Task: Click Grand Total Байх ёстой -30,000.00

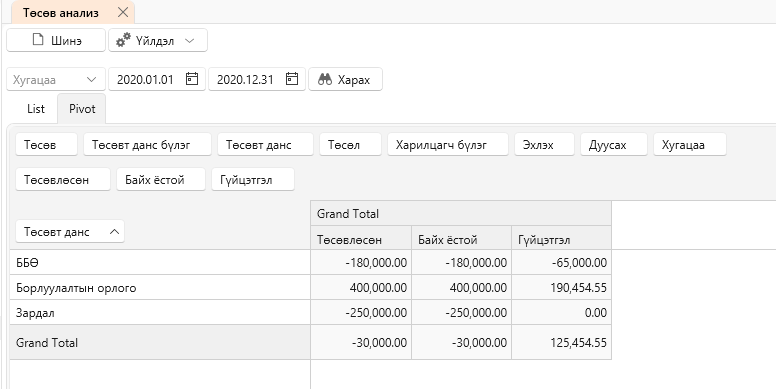Action: coord(461,342)
